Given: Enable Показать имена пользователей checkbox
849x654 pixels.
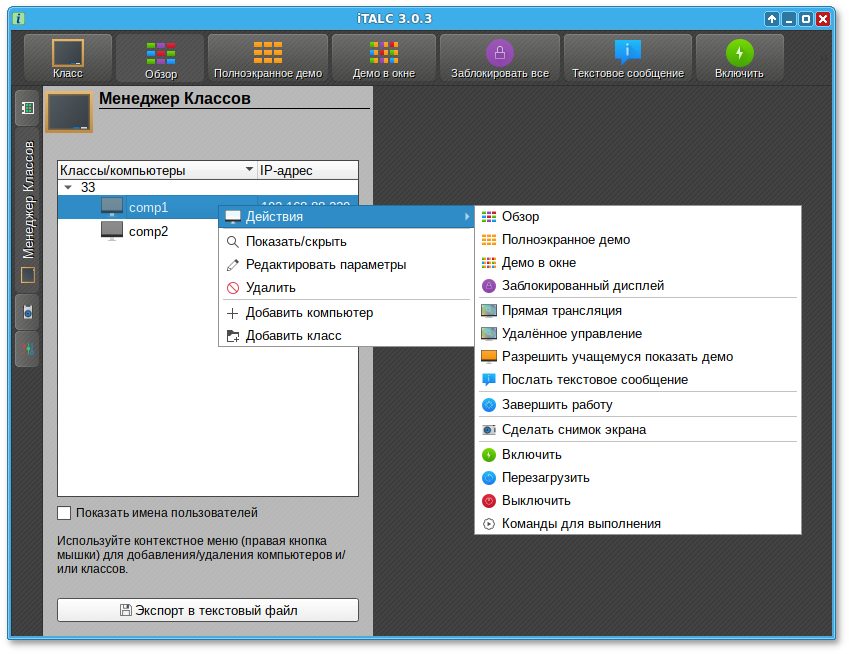Looking at the screenshot, I should click(64, 513).
